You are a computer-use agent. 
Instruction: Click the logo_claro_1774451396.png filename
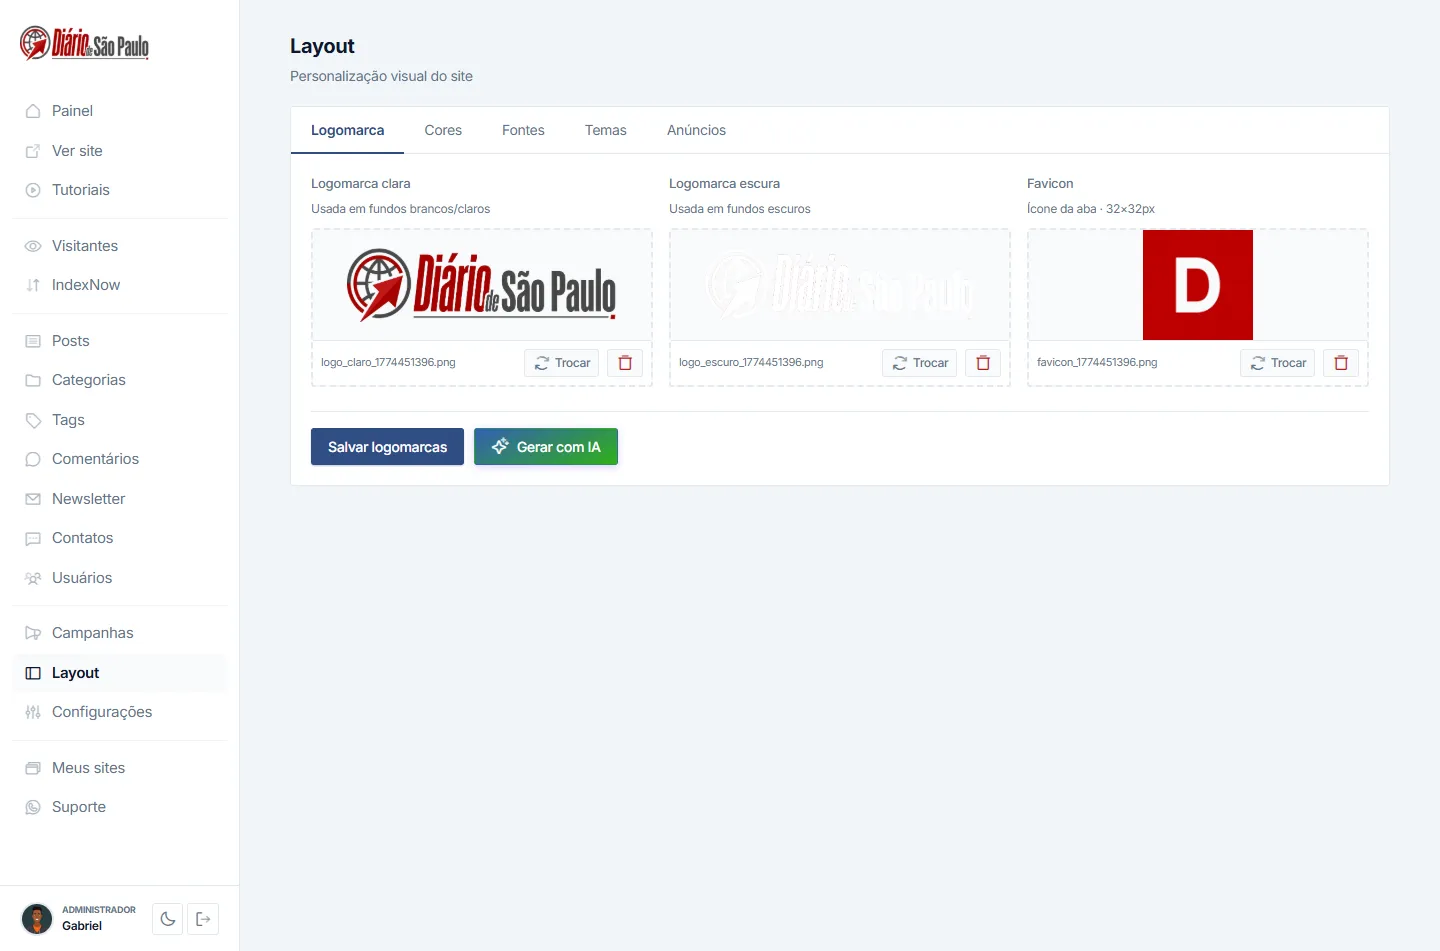click(388, 362)
